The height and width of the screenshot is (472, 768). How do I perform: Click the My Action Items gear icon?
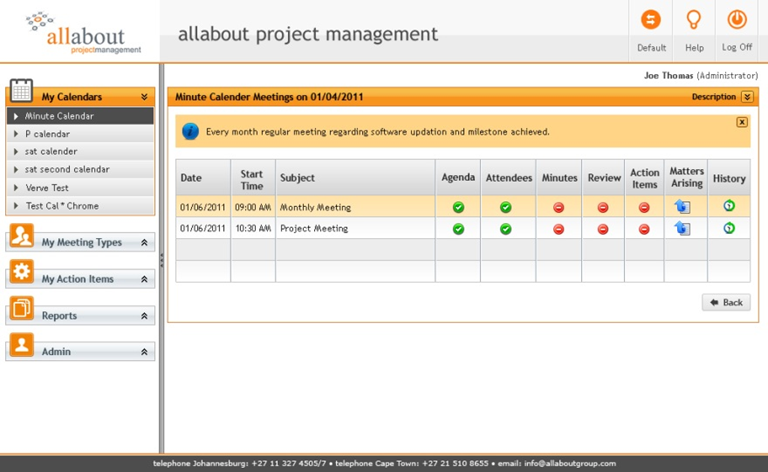(22, 271)
